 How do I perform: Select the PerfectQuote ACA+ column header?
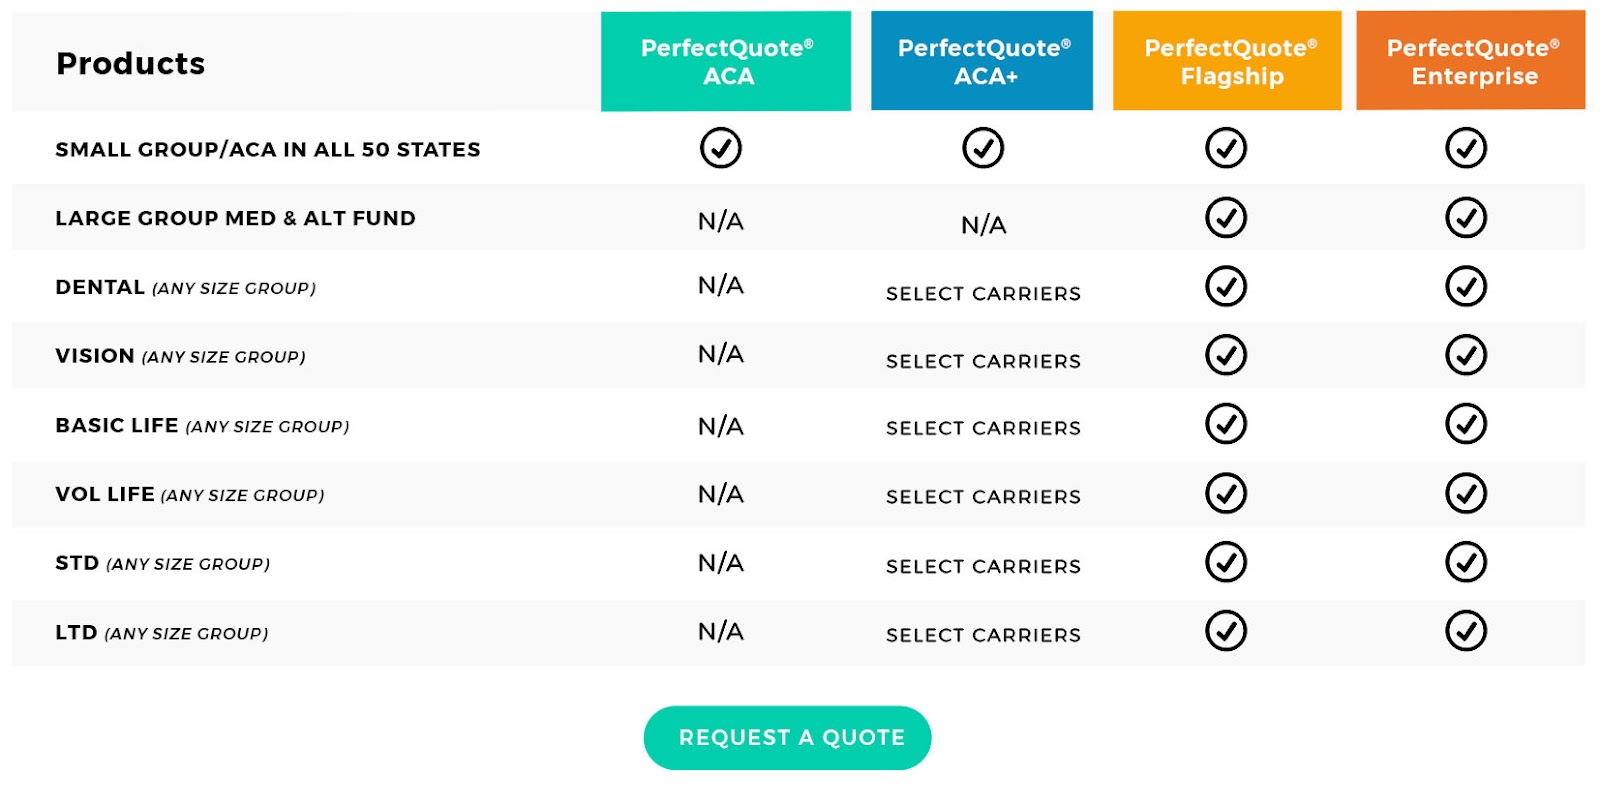[982, 61]
